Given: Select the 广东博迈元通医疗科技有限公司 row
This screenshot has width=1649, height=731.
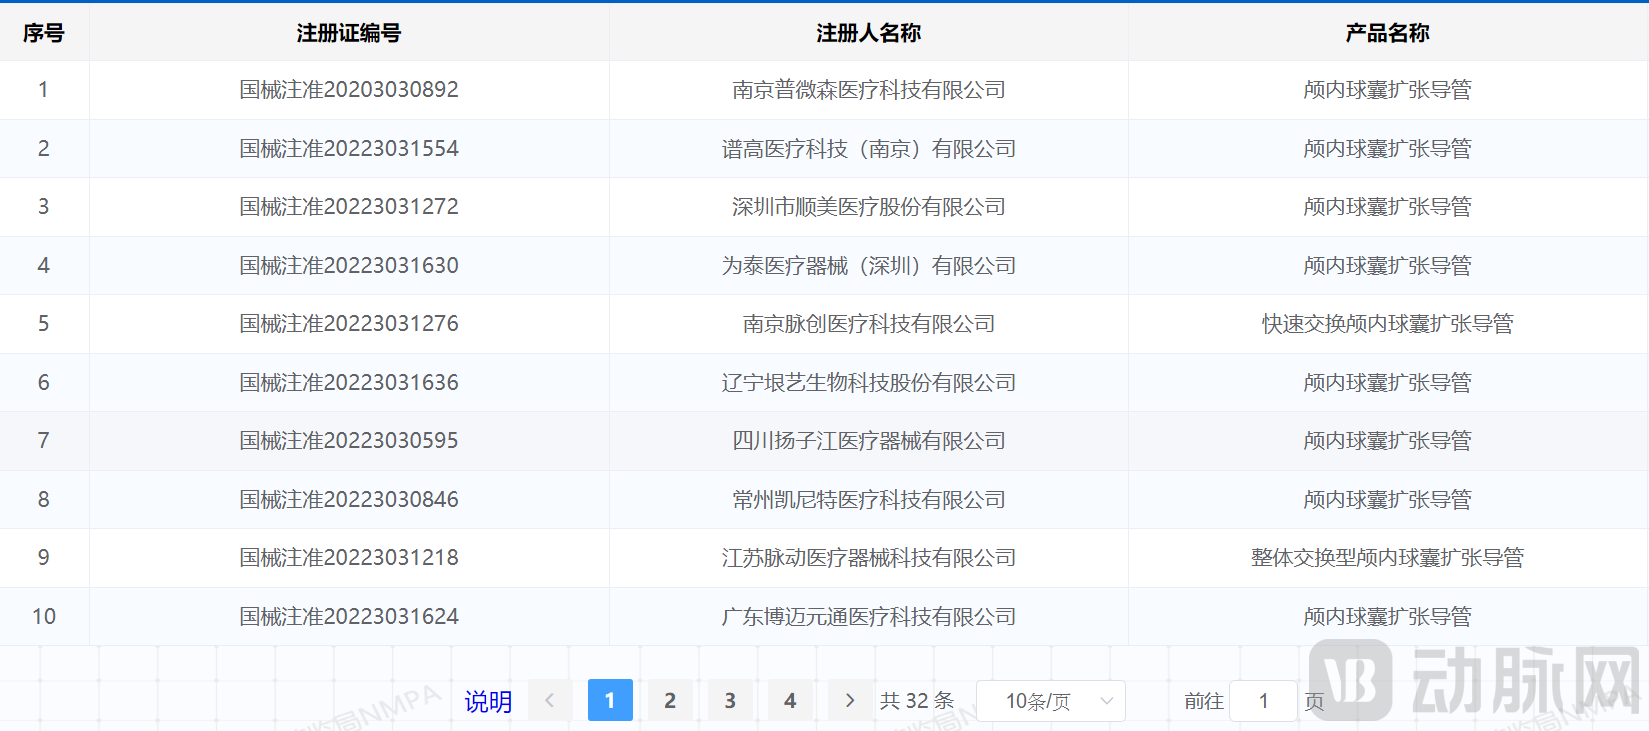Looking at the screenshot, I should (x=868, y=617).
